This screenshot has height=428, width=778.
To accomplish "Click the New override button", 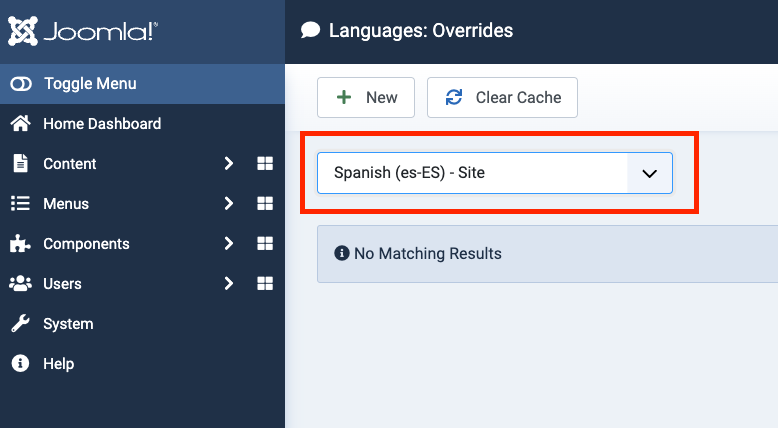I will (x=367, y=97).
